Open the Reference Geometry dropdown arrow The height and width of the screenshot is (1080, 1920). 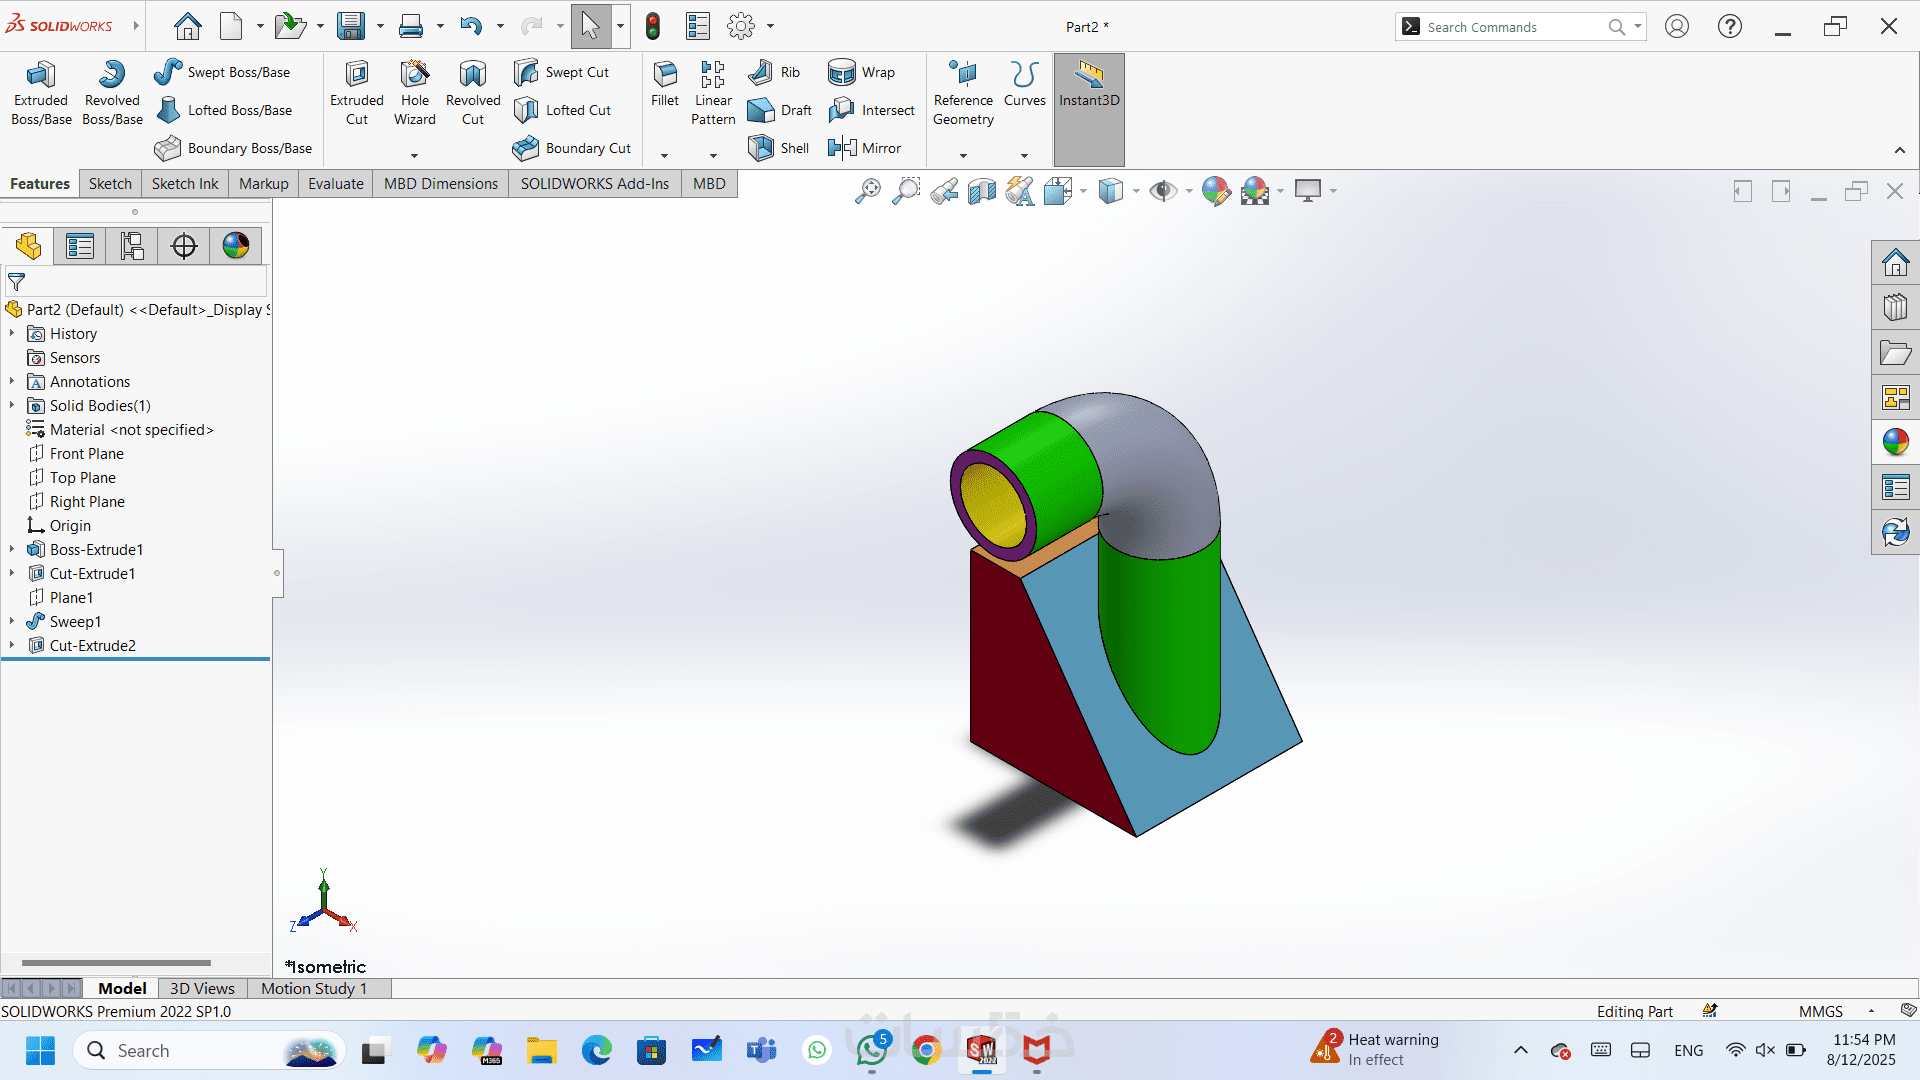tap(963, 156)
